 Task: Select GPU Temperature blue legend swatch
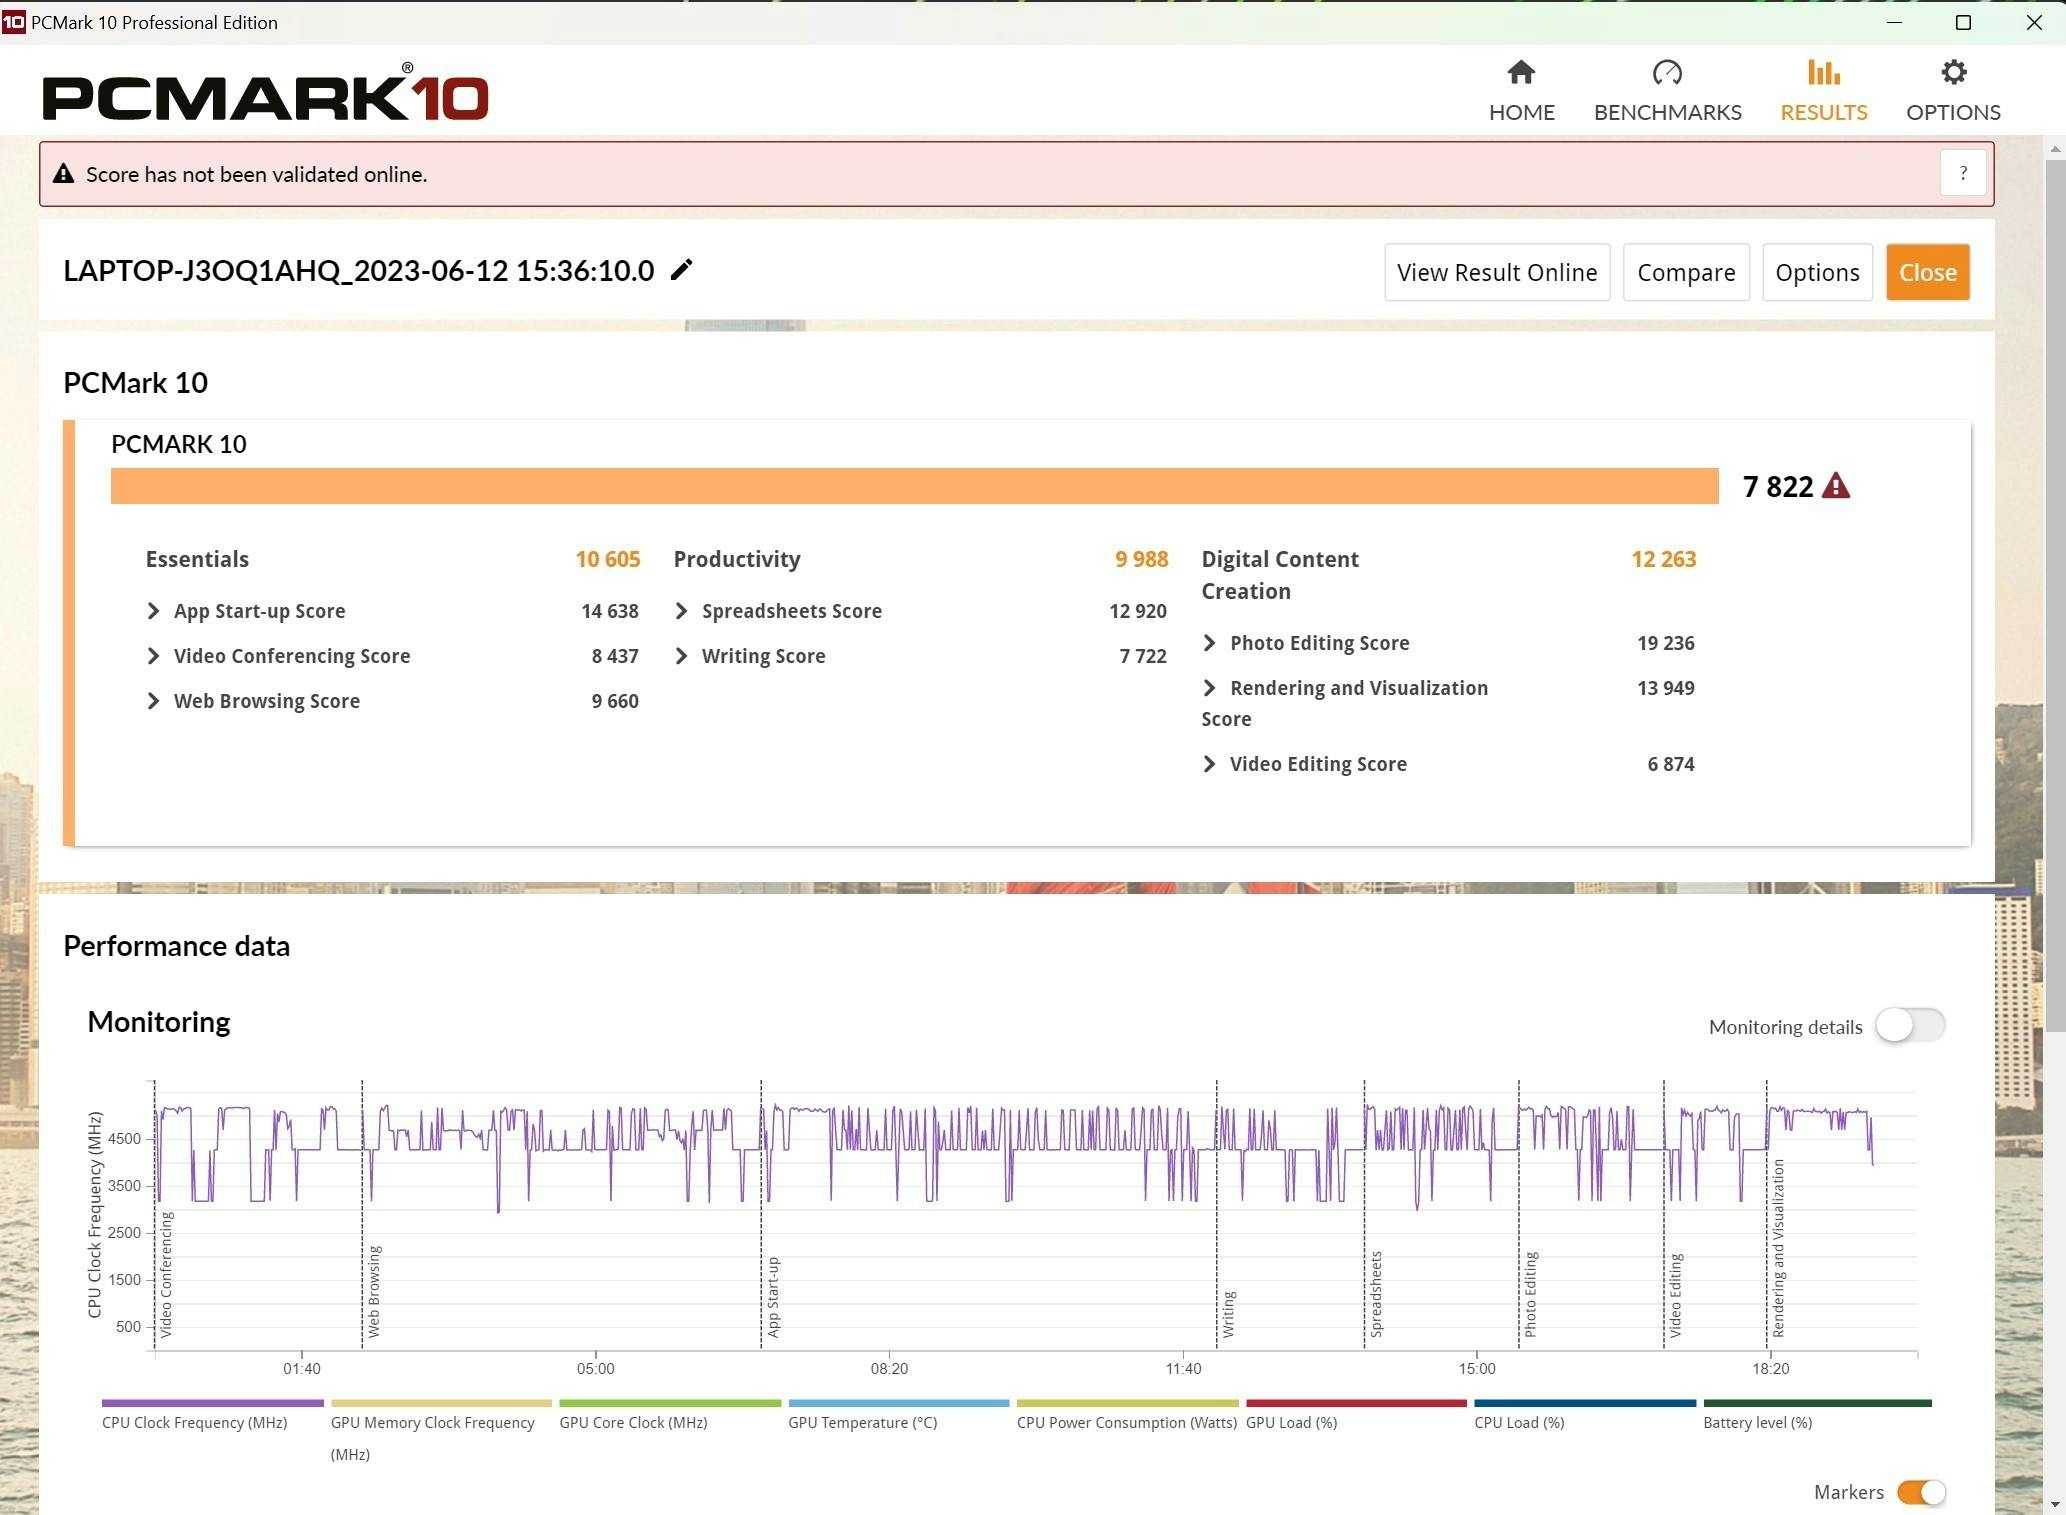pyautogui.click(x=899, y=1403)
